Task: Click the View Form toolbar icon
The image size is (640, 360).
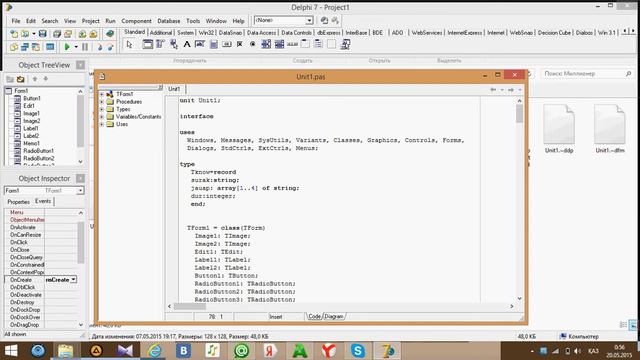Action: click(25, 47)
